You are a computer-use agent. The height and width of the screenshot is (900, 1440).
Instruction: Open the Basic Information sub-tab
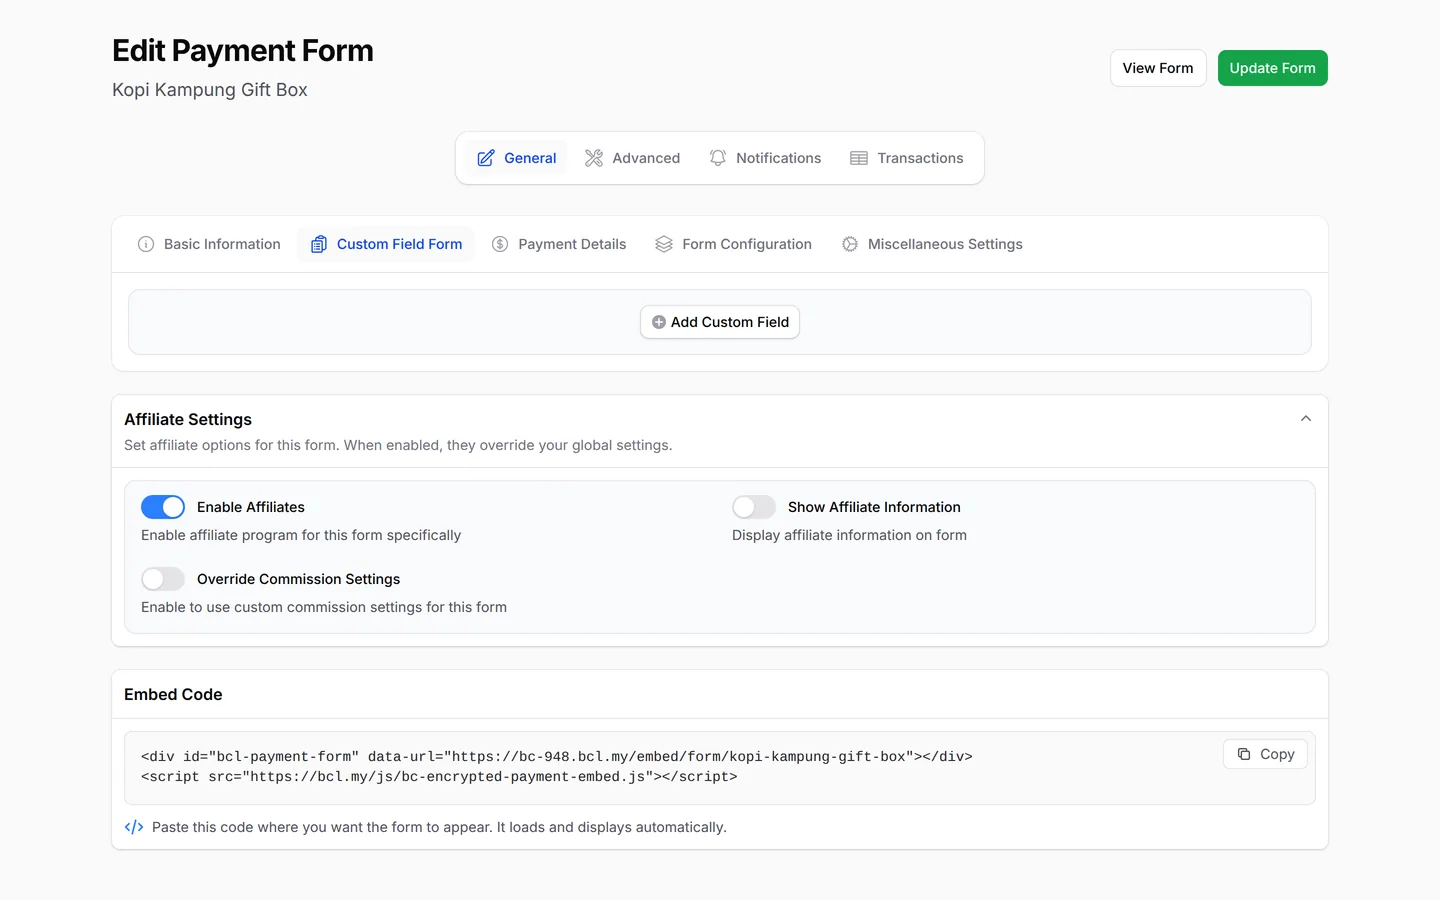click(209, 244)
